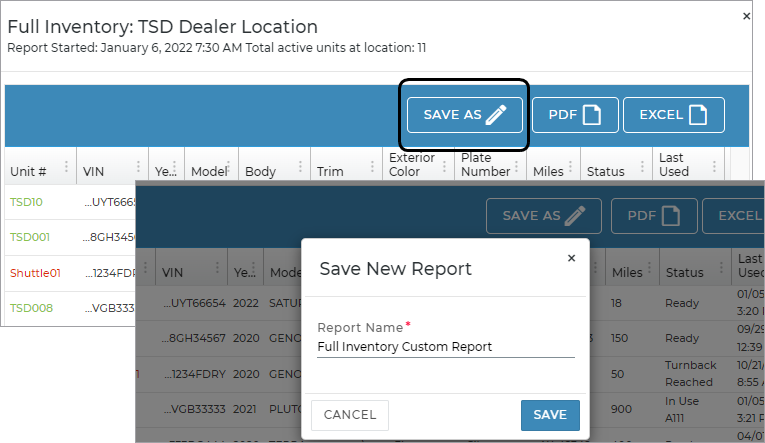Open unit TSD008 link
This screenshot has width=765, height=443.
29,308
